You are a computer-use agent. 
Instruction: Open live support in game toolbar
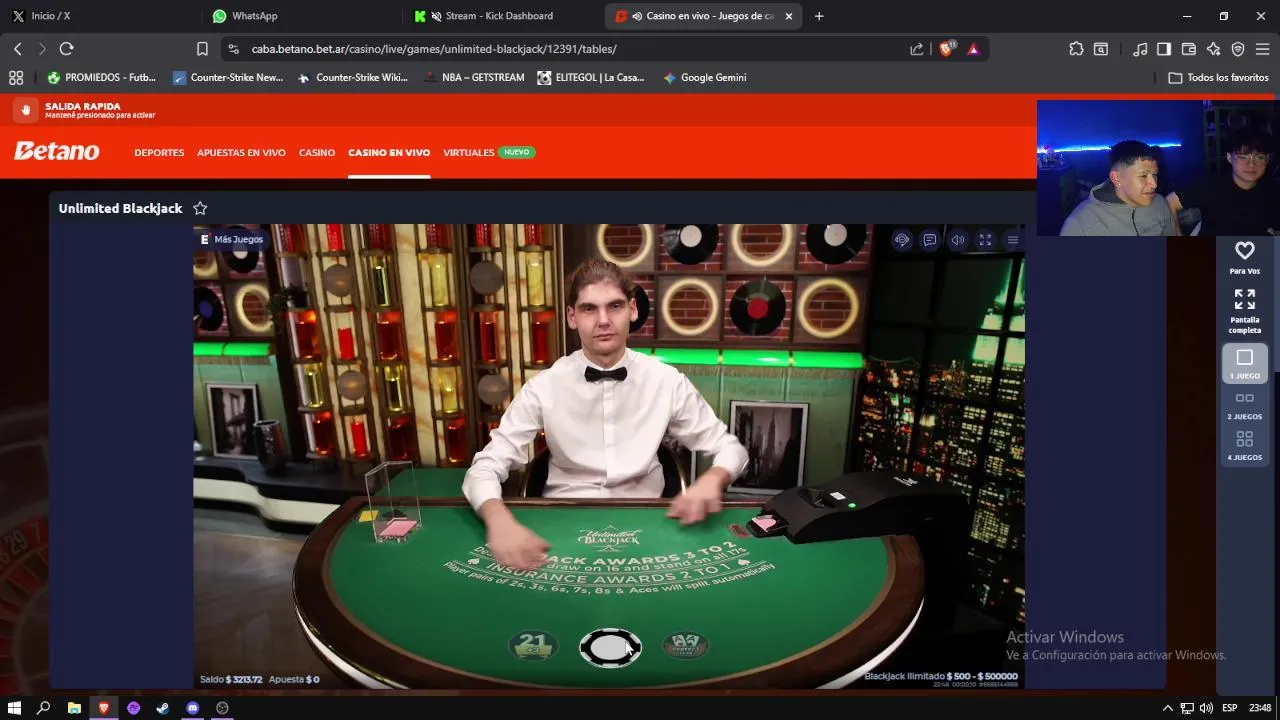click(902, 240)
